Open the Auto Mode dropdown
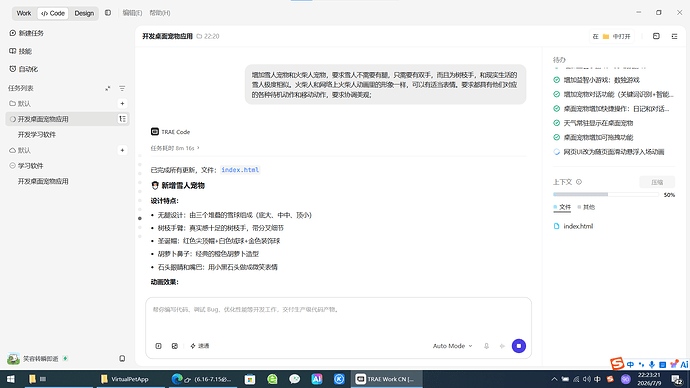 click(x=452, y=346)
